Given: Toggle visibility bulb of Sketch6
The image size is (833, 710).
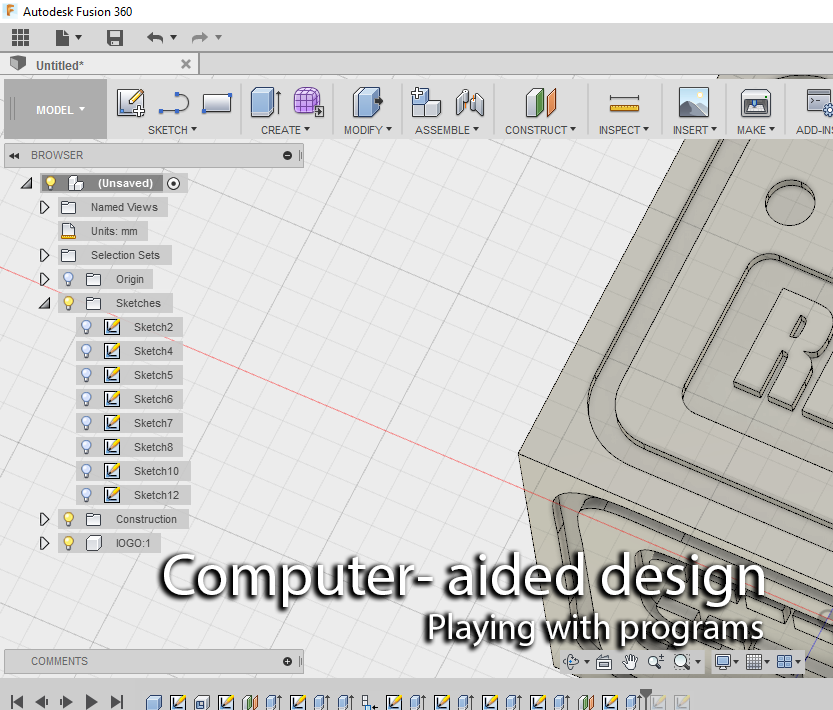Looking at the screenshot, I should pyautogui.click(x=86, y=399).
